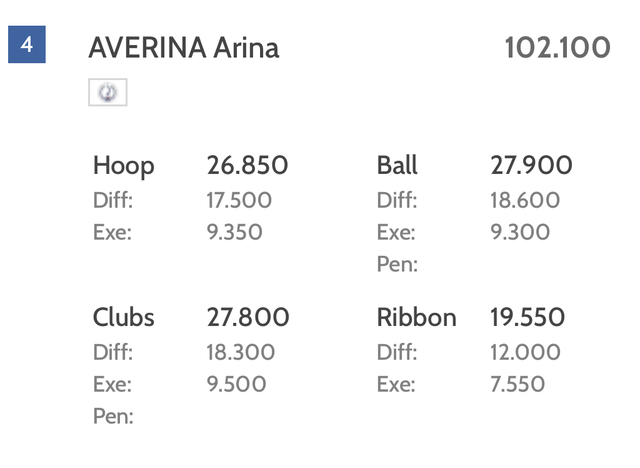Click the Hoop apparatus label
This screenshot has height=468, width=640.
click(124, 166)
